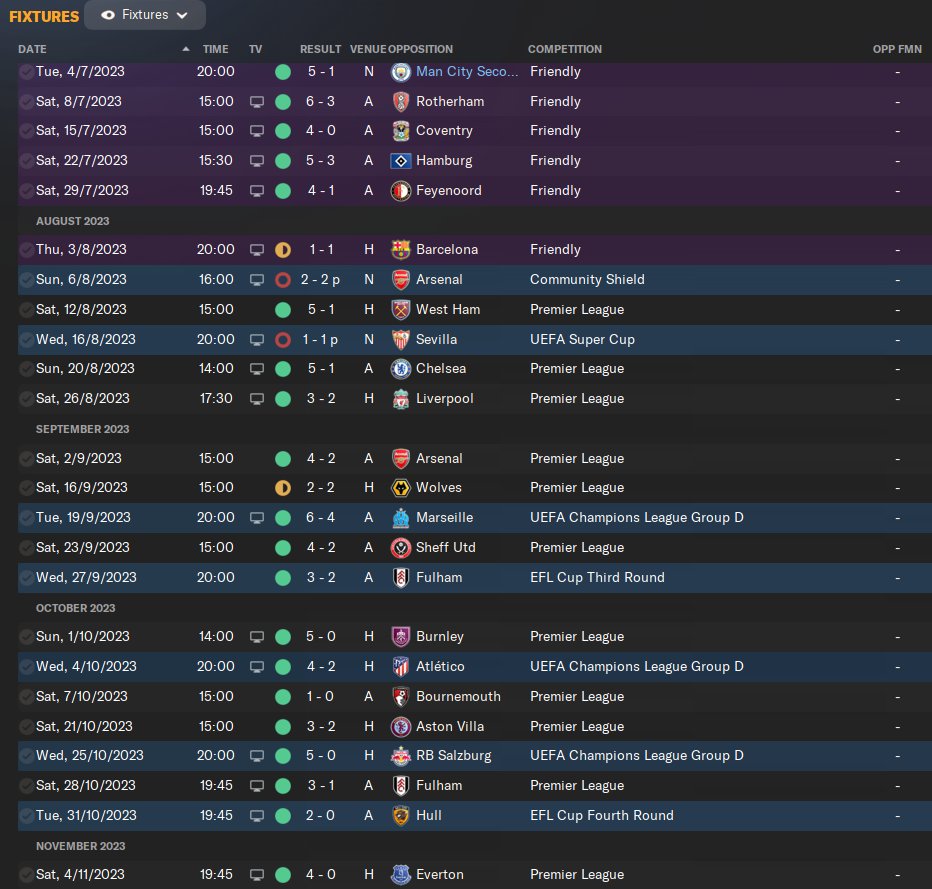This screenshot has width=932, height=889.
Task: Open the Burnley club badge
Action: (401, 636)
